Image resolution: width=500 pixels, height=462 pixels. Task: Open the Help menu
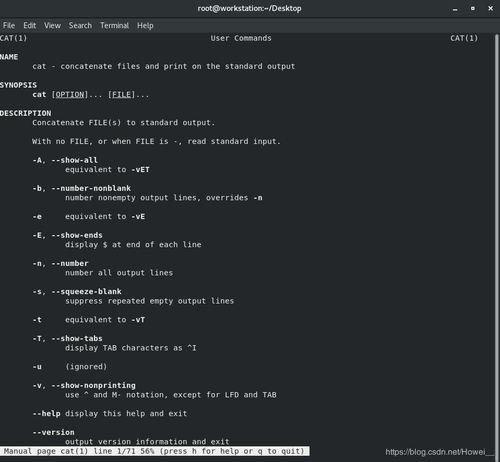(x=145, y=26)
